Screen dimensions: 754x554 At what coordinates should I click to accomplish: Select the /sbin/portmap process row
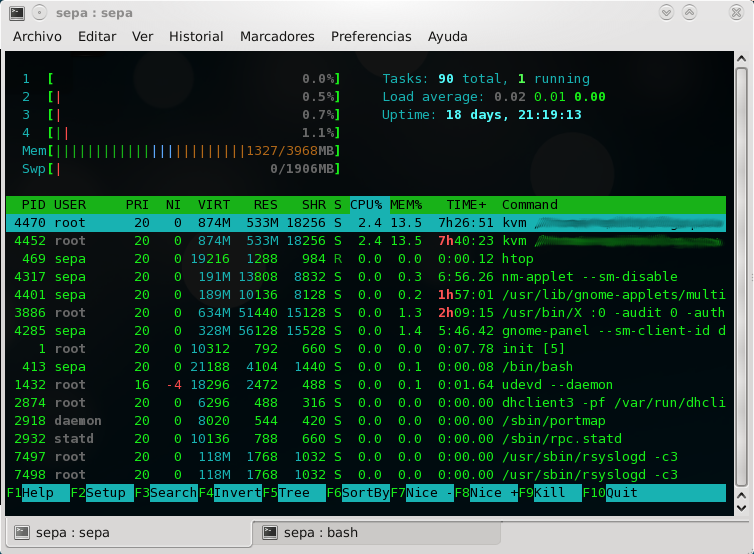(366, 421)
